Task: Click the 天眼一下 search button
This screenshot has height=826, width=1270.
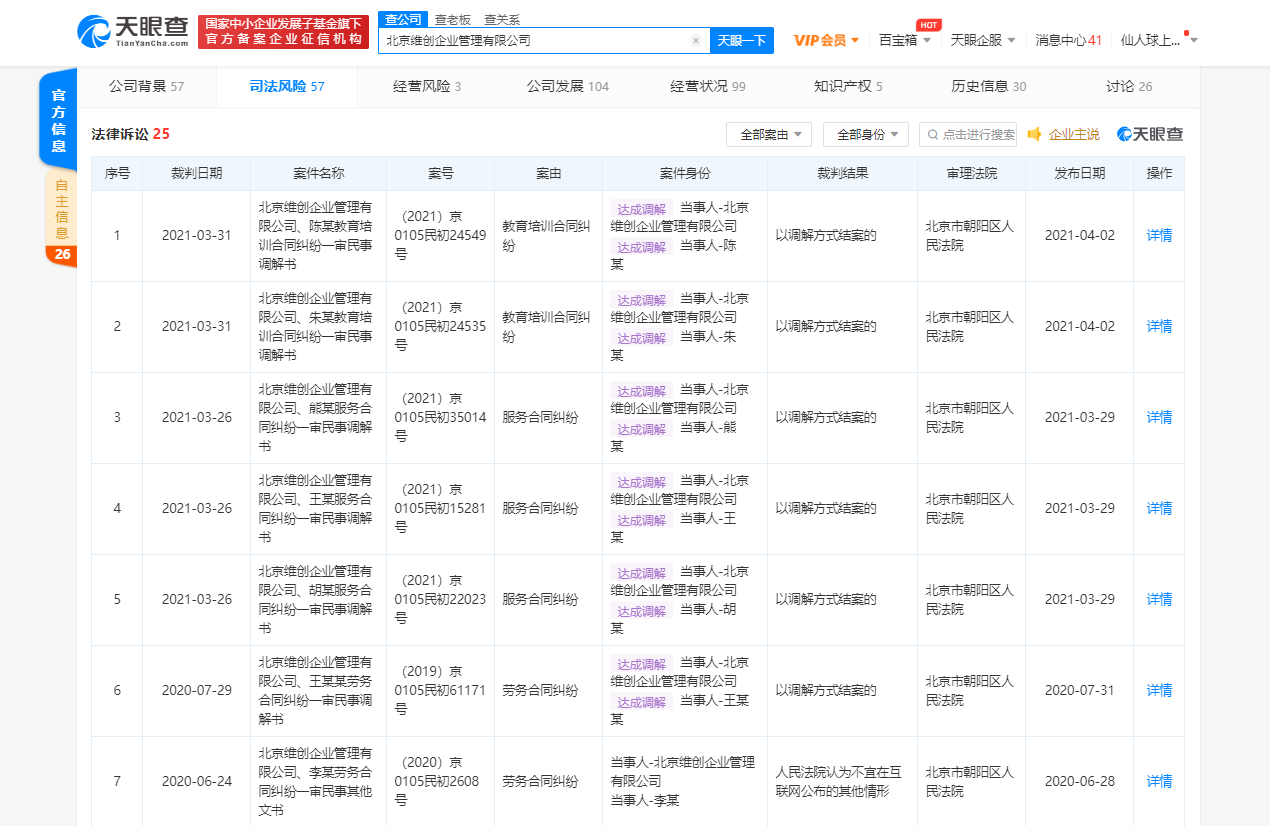Action: tap(742, 41)
